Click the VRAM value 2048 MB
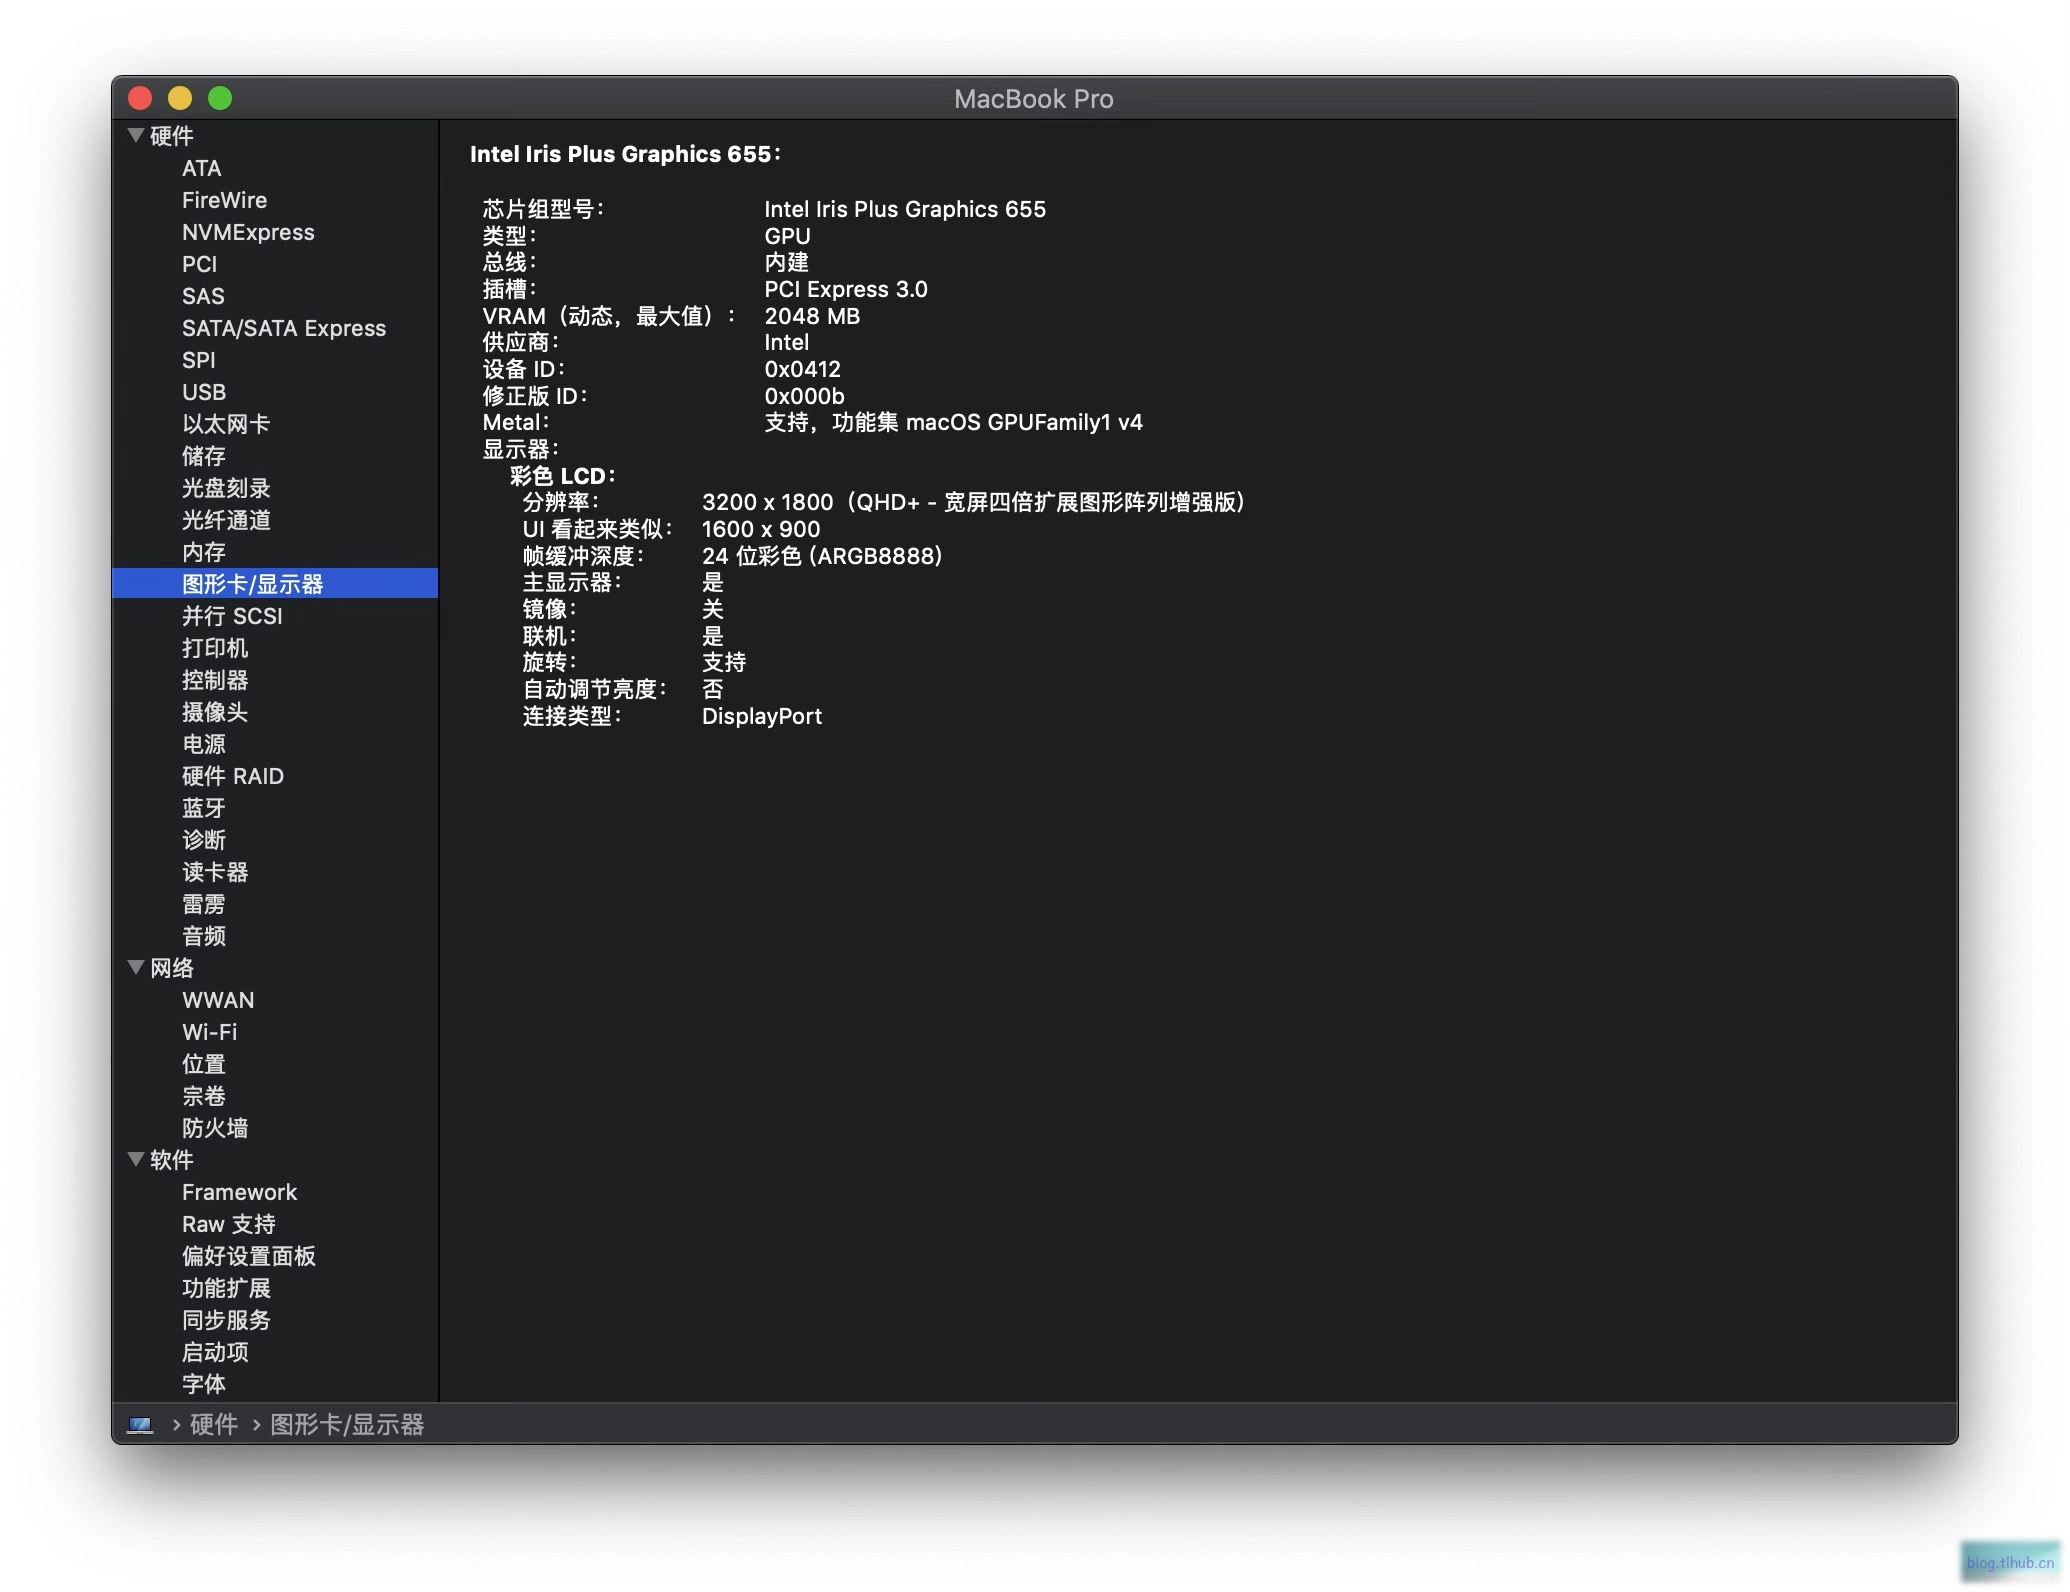 pos(812,316)
